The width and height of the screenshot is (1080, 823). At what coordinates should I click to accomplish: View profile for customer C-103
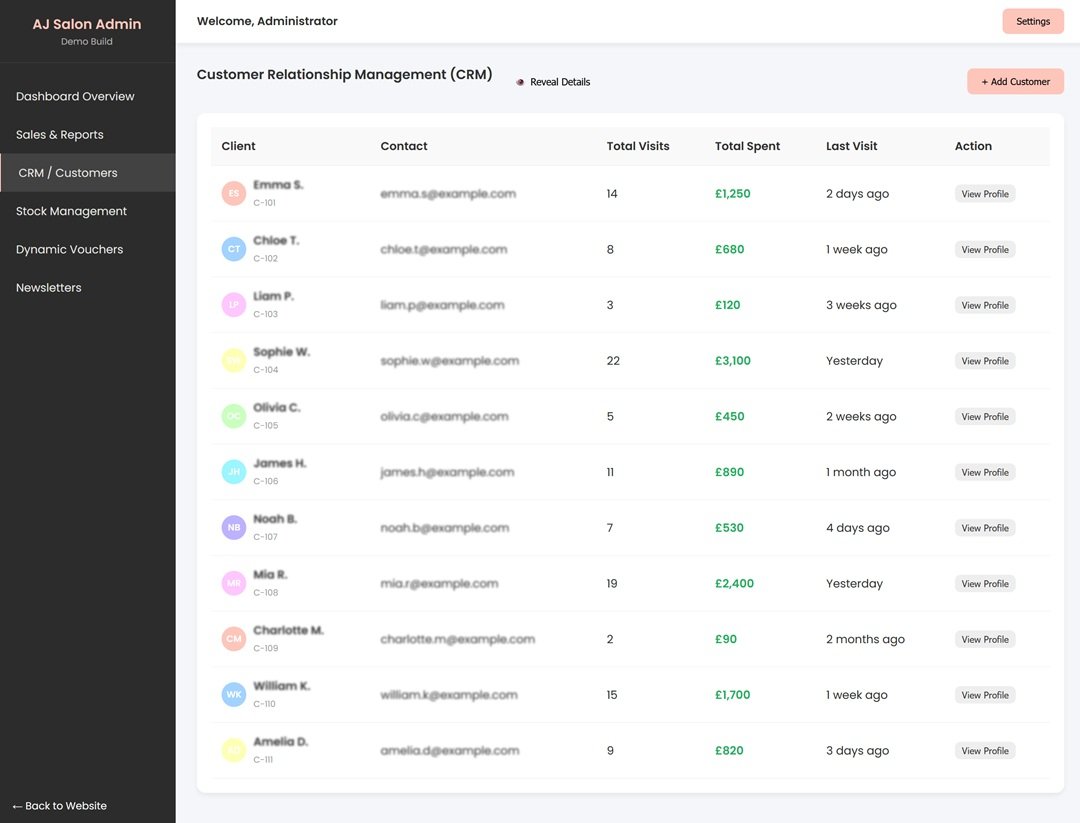point(985,306)
